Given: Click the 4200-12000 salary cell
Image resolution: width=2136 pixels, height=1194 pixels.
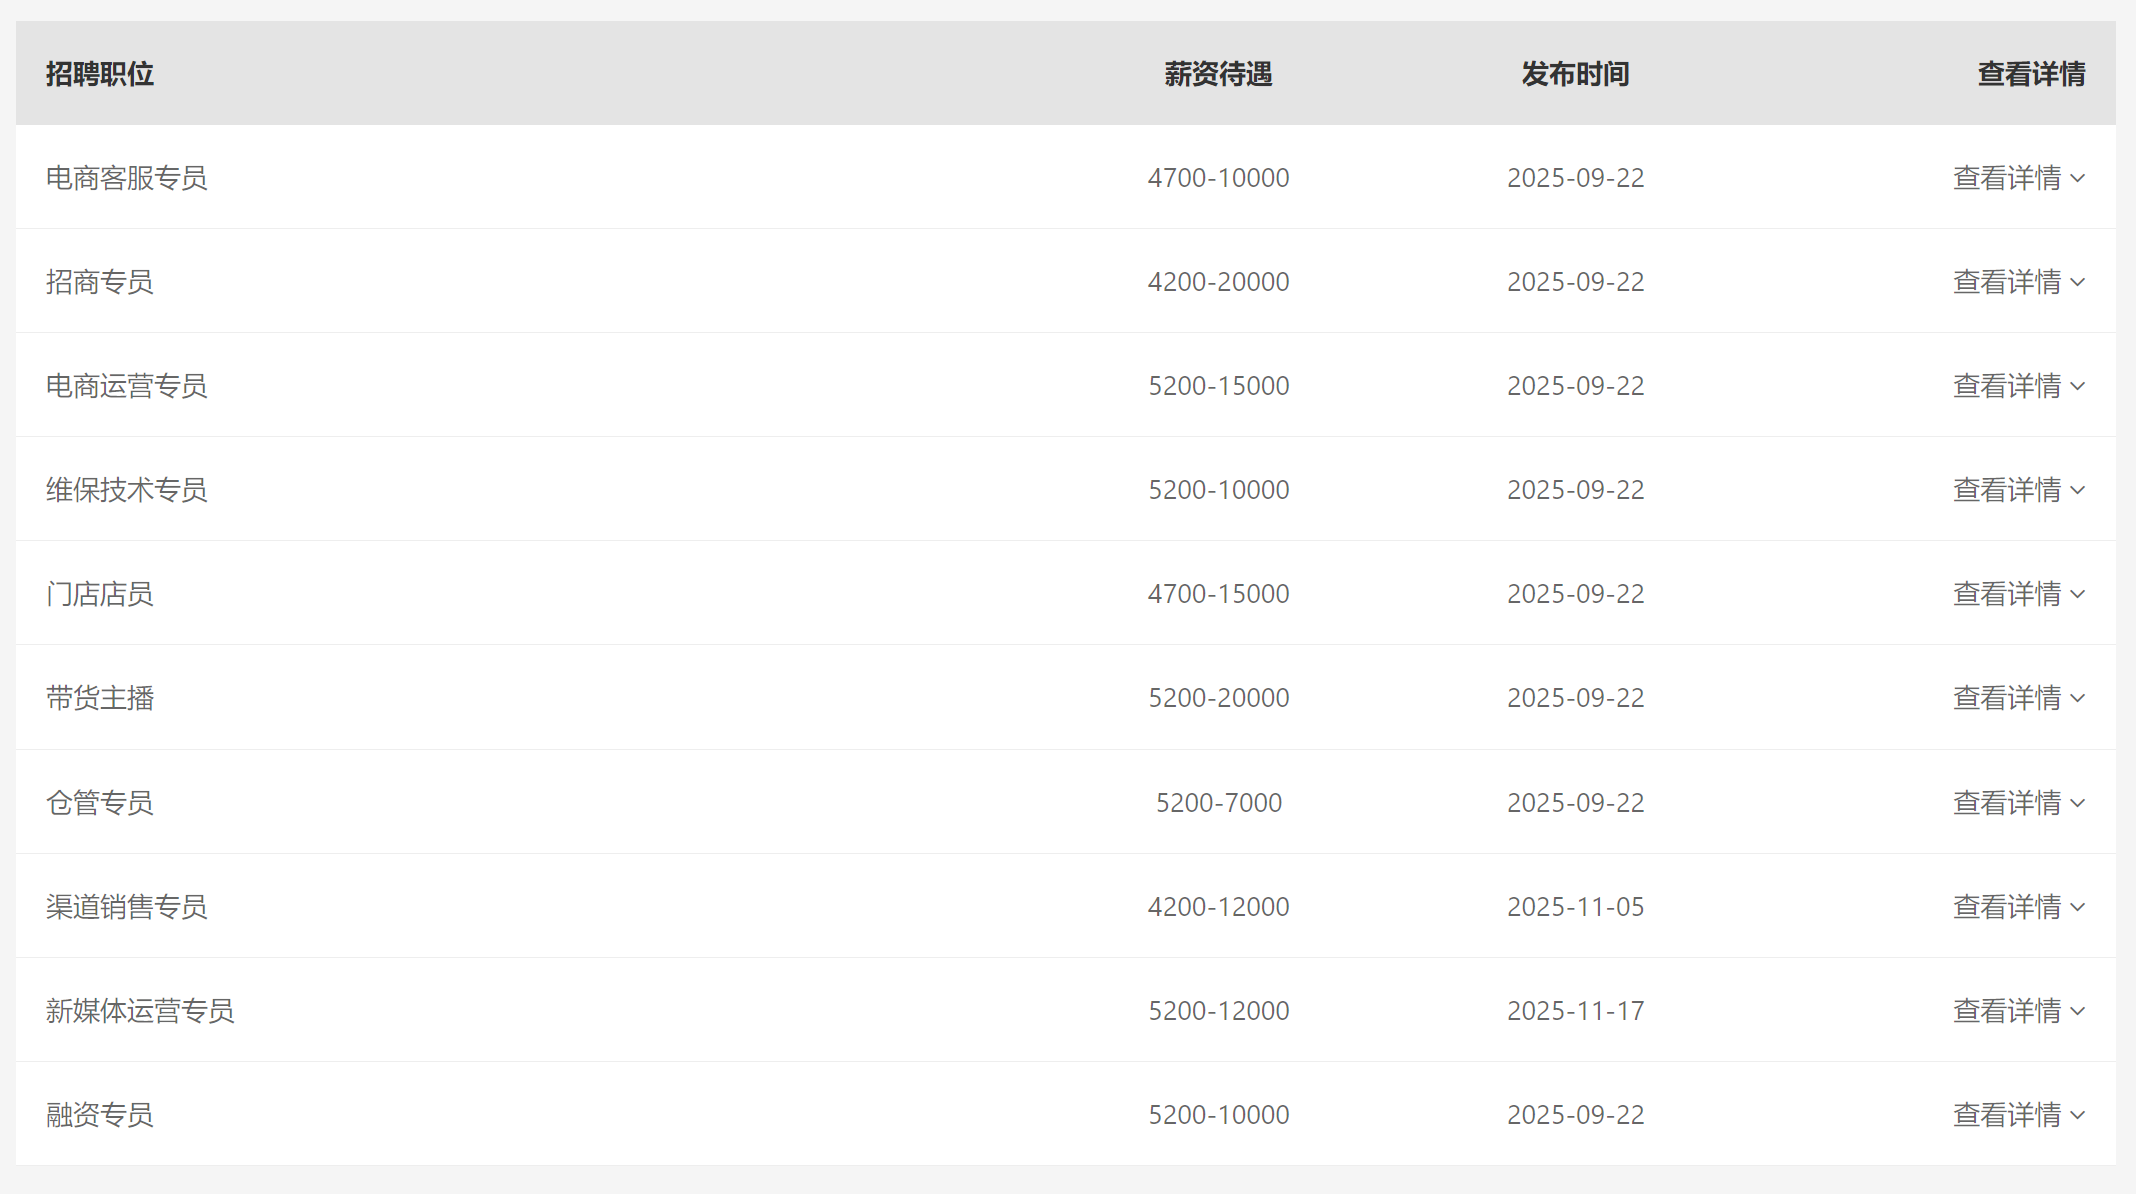Looking at the screenshot, I should click(x=1218, y=907).
